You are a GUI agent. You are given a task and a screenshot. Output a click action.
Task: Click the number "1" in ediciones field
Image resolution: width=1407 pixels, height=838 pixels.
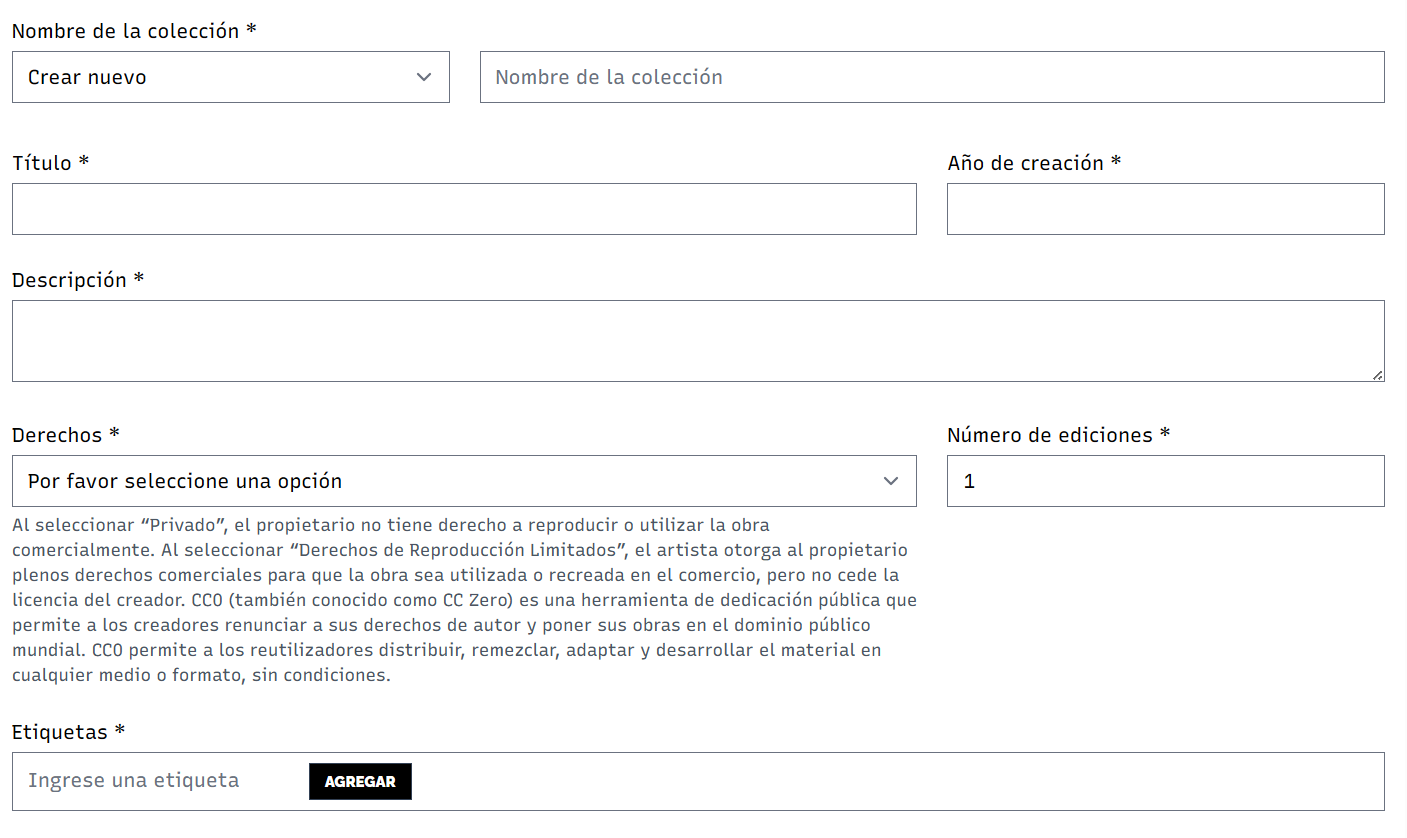[969, 481]
